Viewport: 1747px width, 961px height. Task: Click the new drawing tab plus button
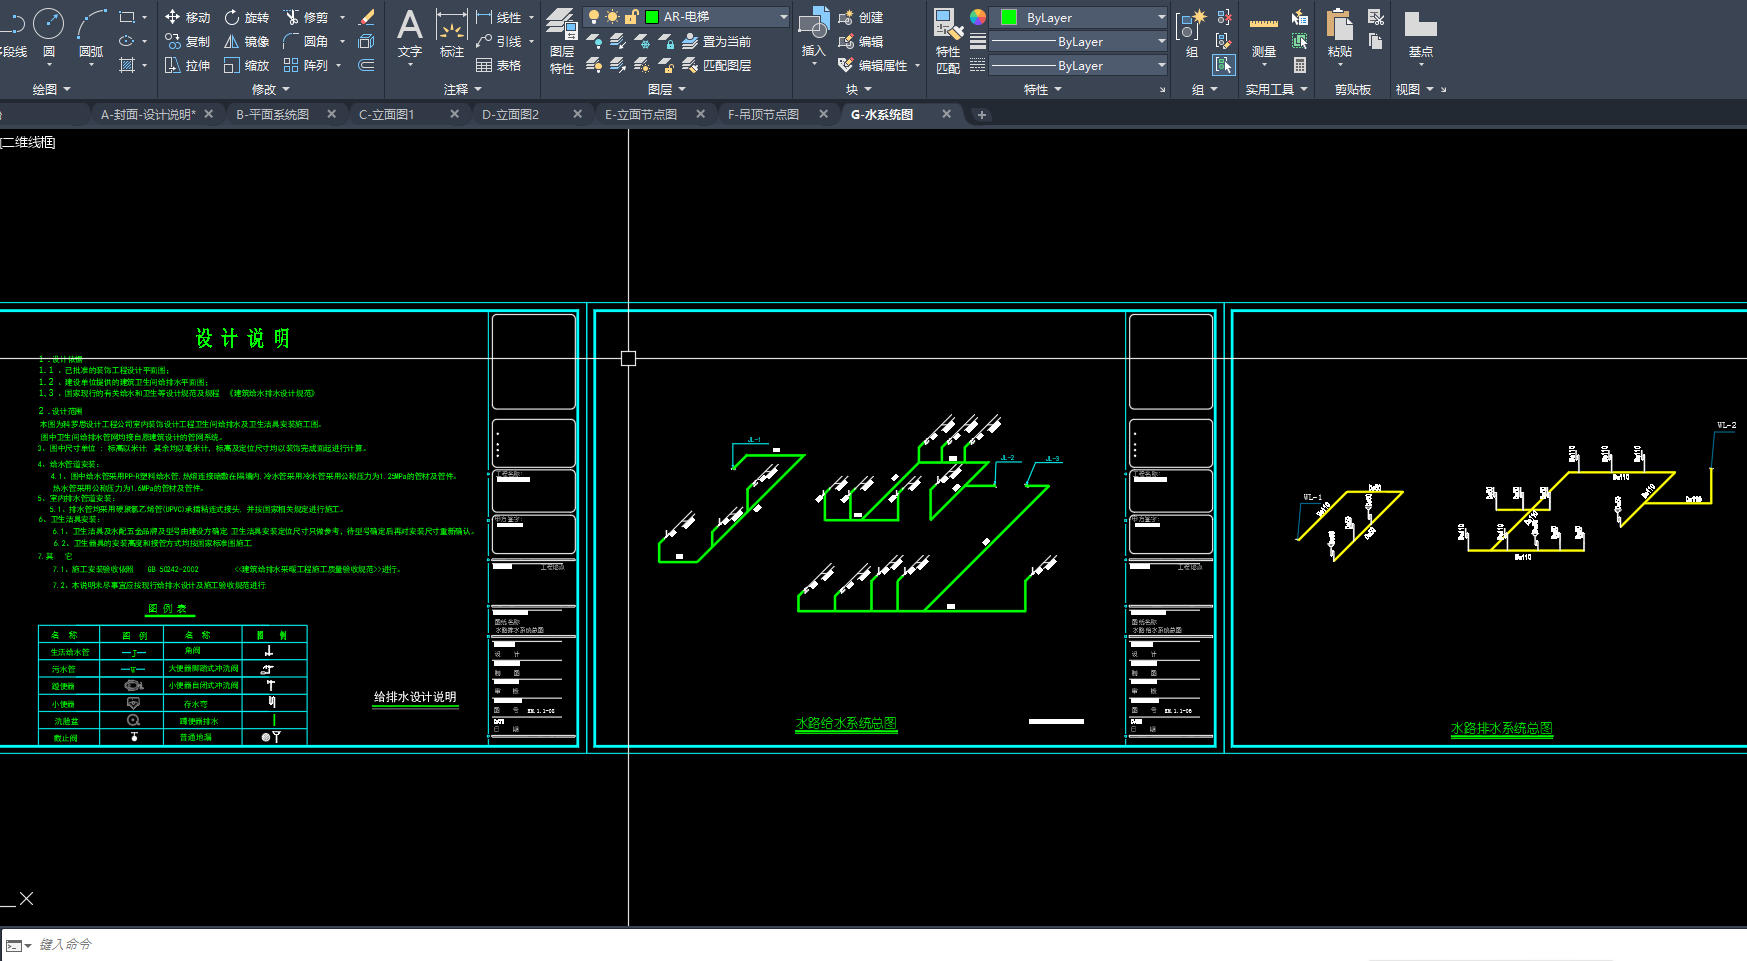click(x=981, y=114)
